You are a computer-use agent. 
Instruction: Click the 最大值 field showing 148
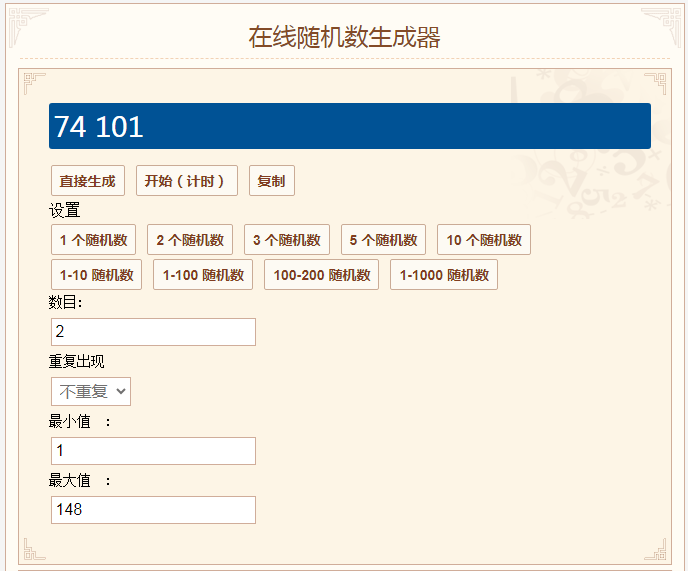click(x=153, y=510)
